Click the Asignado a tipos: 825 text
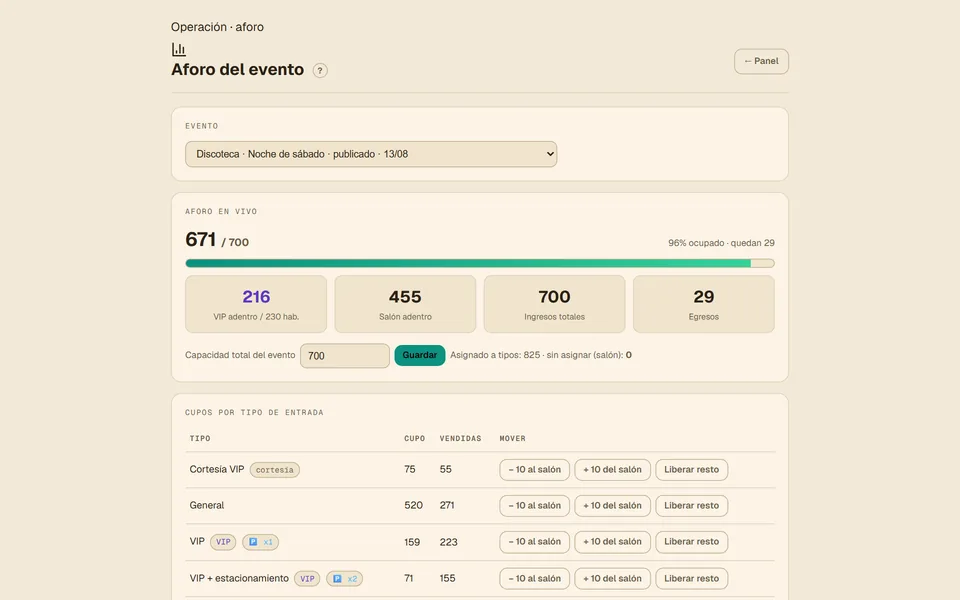The width and height of the screenshot is (960, 600). click(x=495, y=355)
